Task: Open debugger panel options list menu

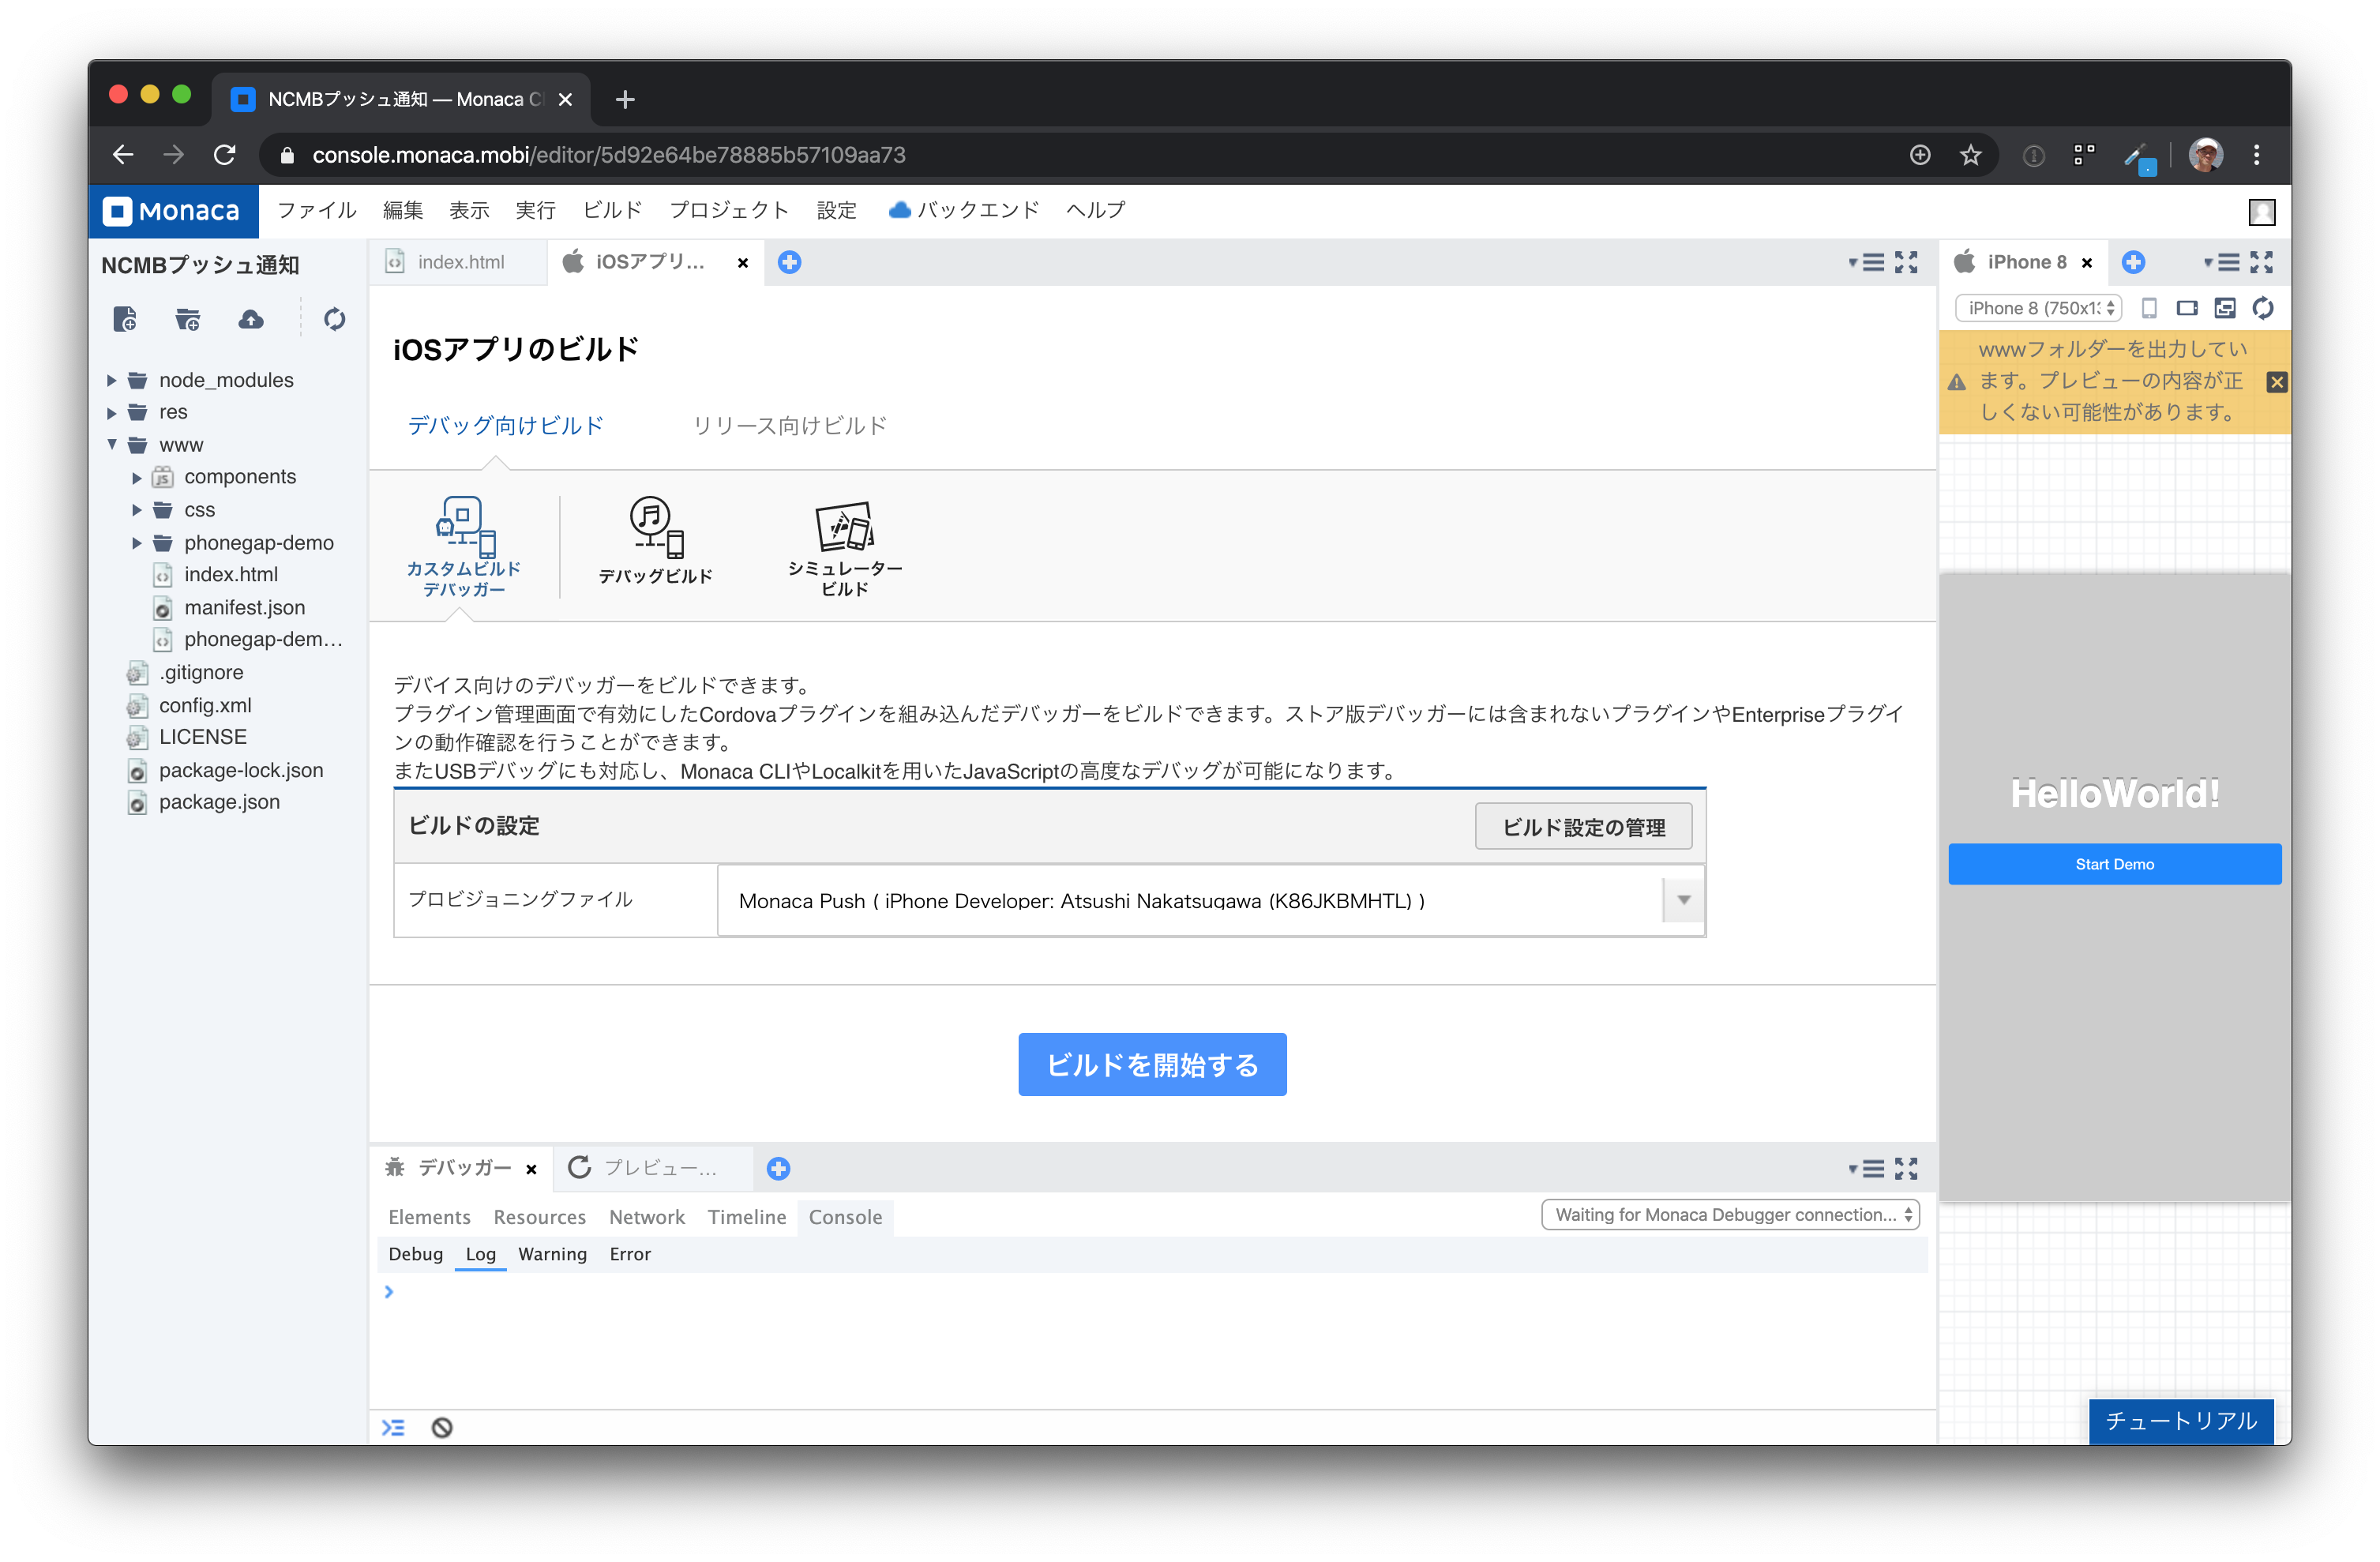Action: click(1866, 1168)
